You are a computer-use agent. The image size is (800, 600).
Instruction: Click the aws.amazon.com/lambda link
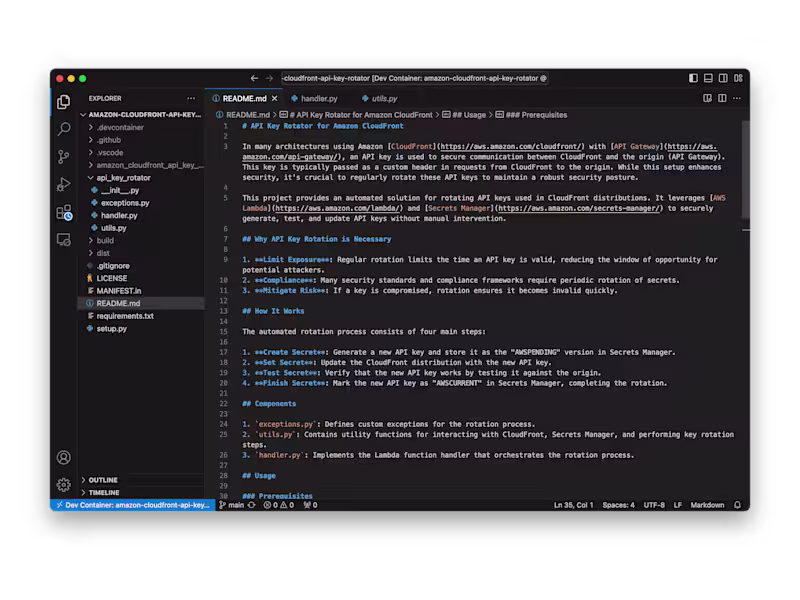click(337, 208)
